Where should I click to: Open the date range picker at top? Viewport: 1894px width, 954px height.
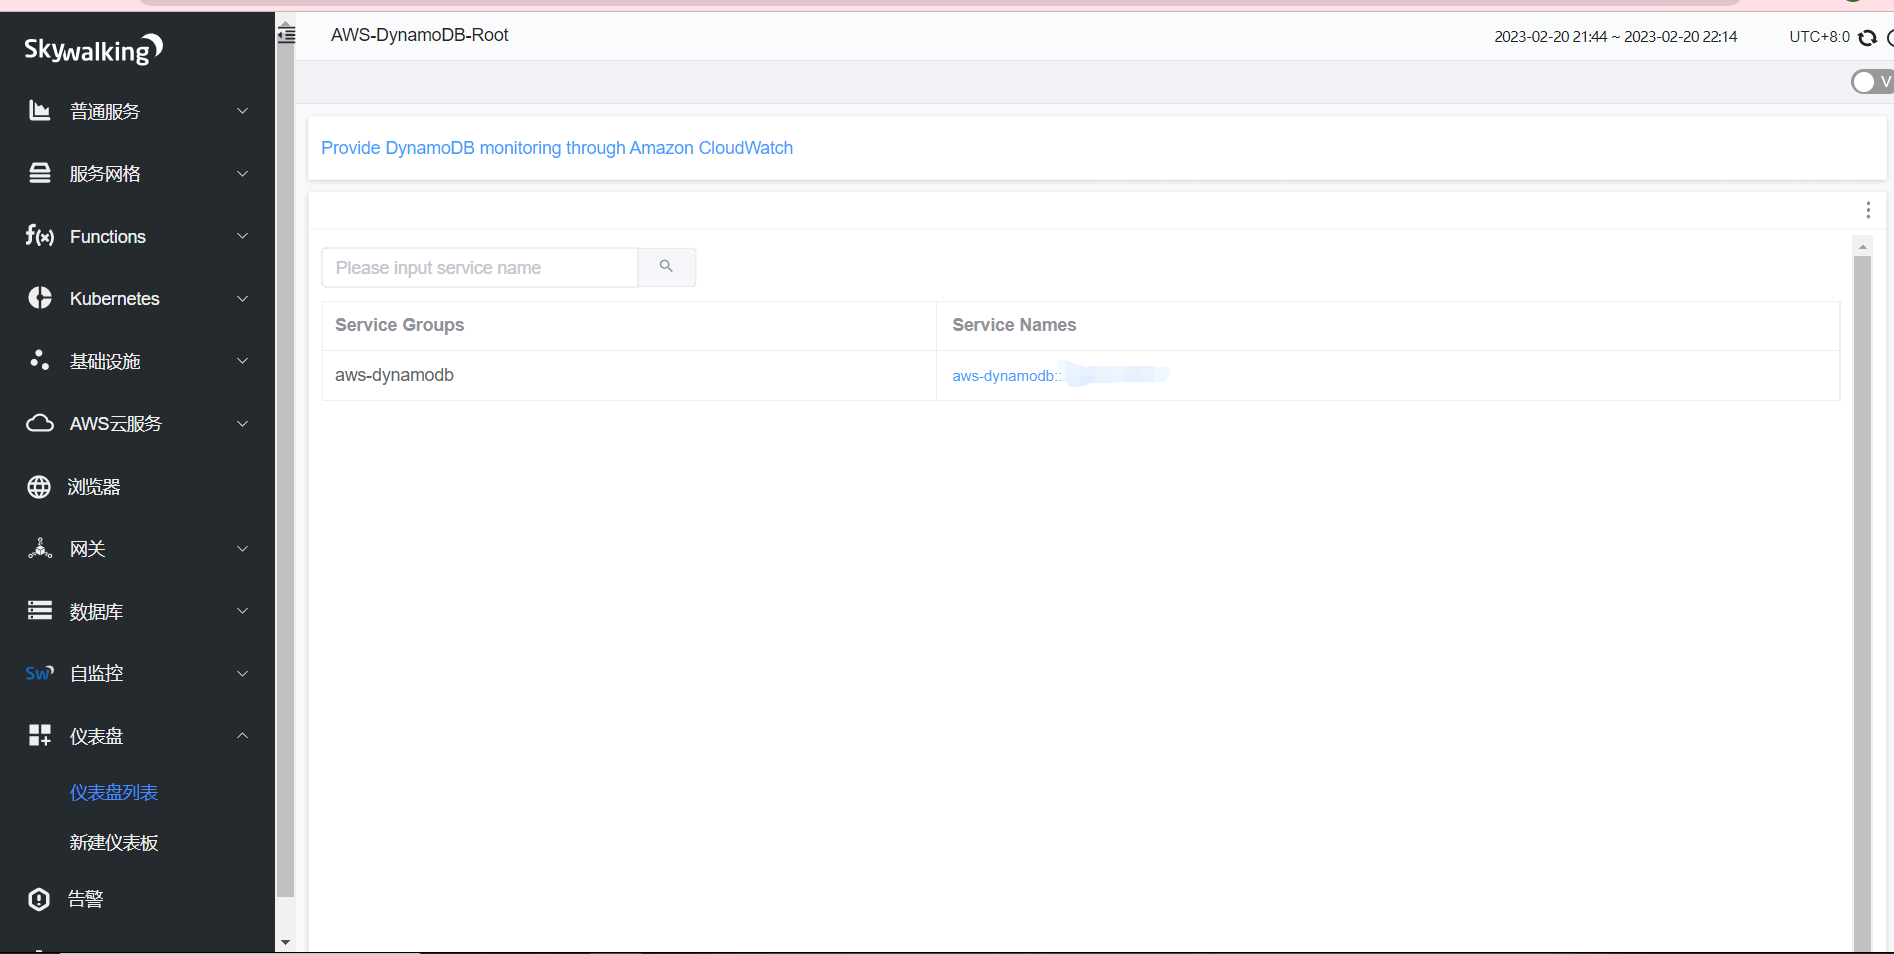1615,37
